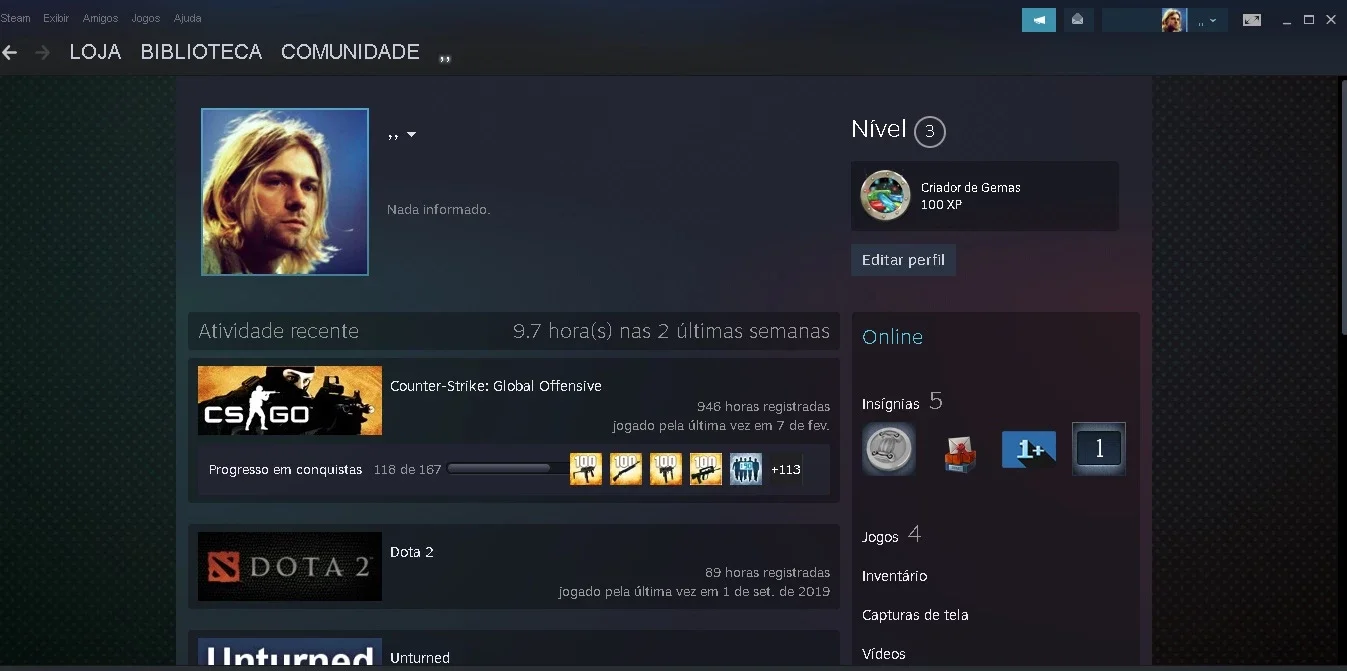Image resolution: width=1347 pixels, height=671 pixels.
Task: Open the Unturned title link
Action: 420,658
